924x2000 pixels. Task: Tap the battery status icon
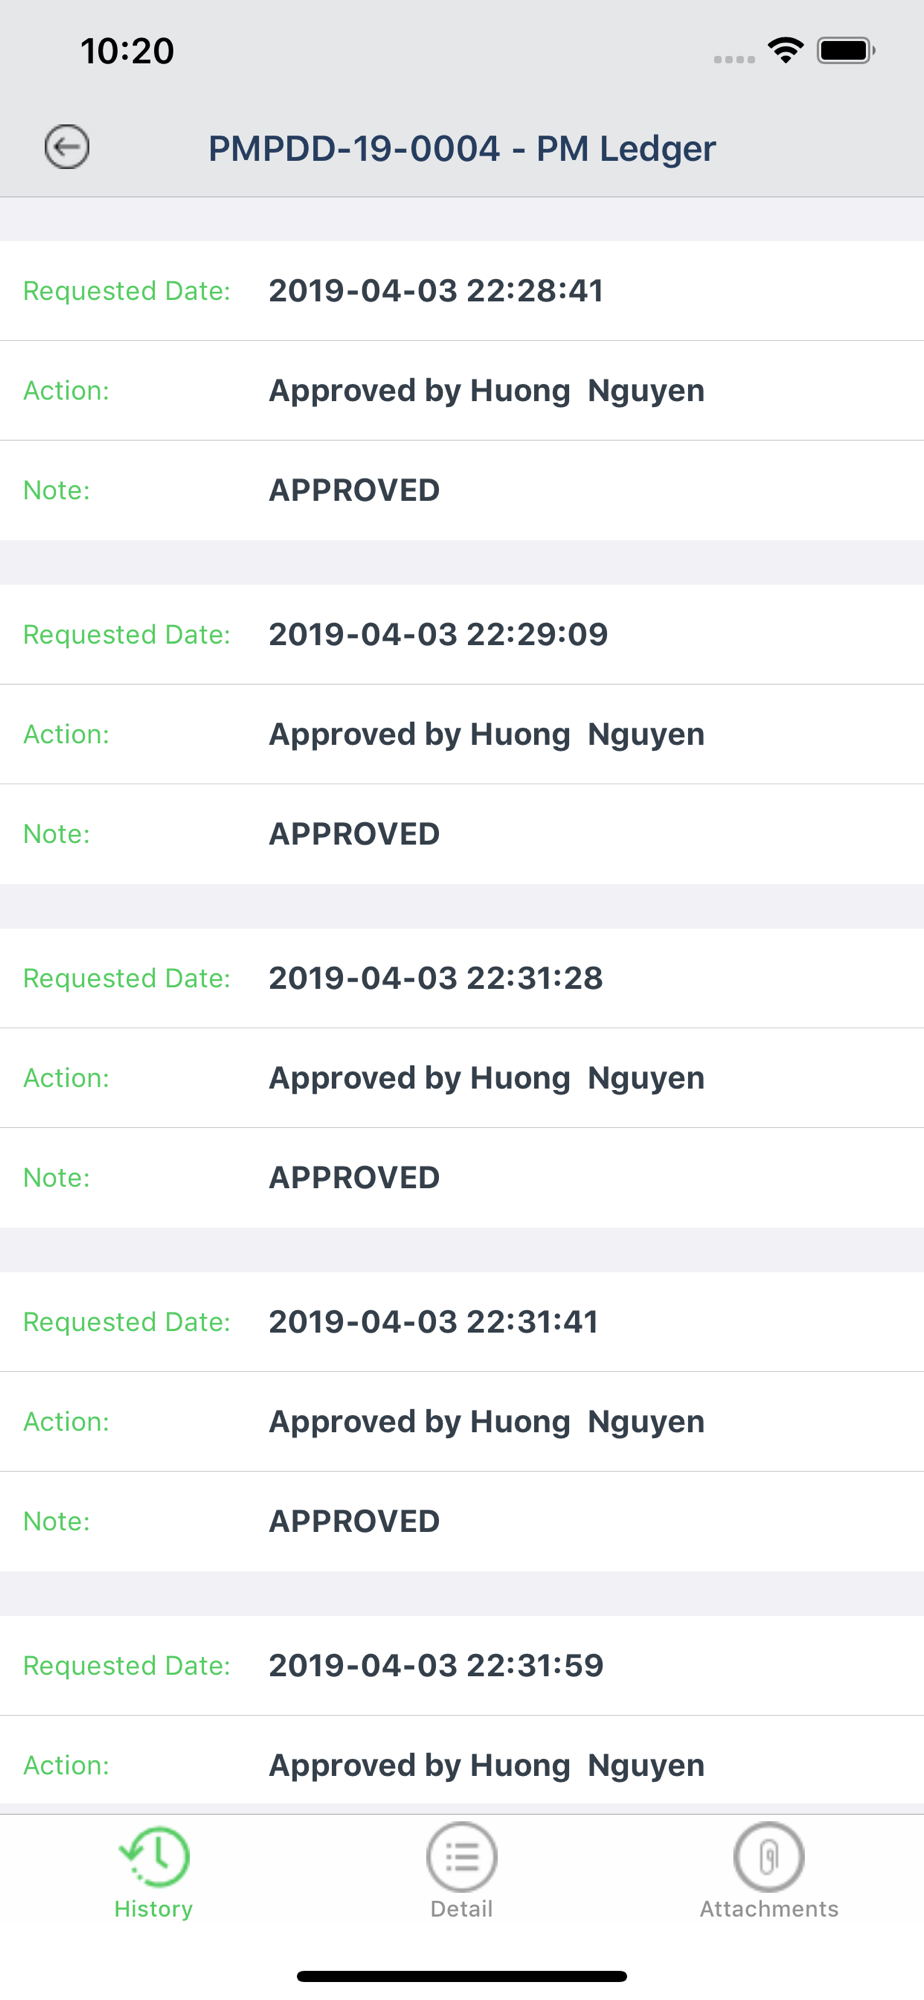(846, 50)
